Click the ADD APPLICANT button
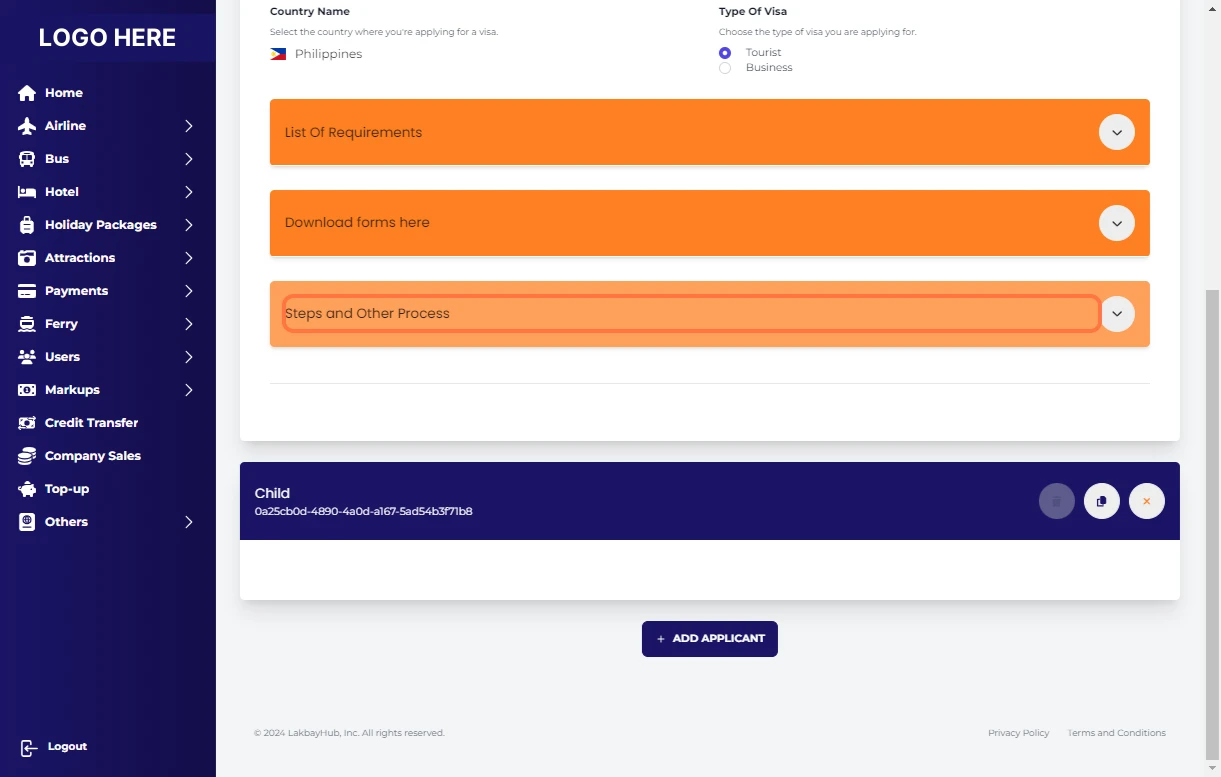This screenshot has height=777, width=1221. (x=709, y=639)
